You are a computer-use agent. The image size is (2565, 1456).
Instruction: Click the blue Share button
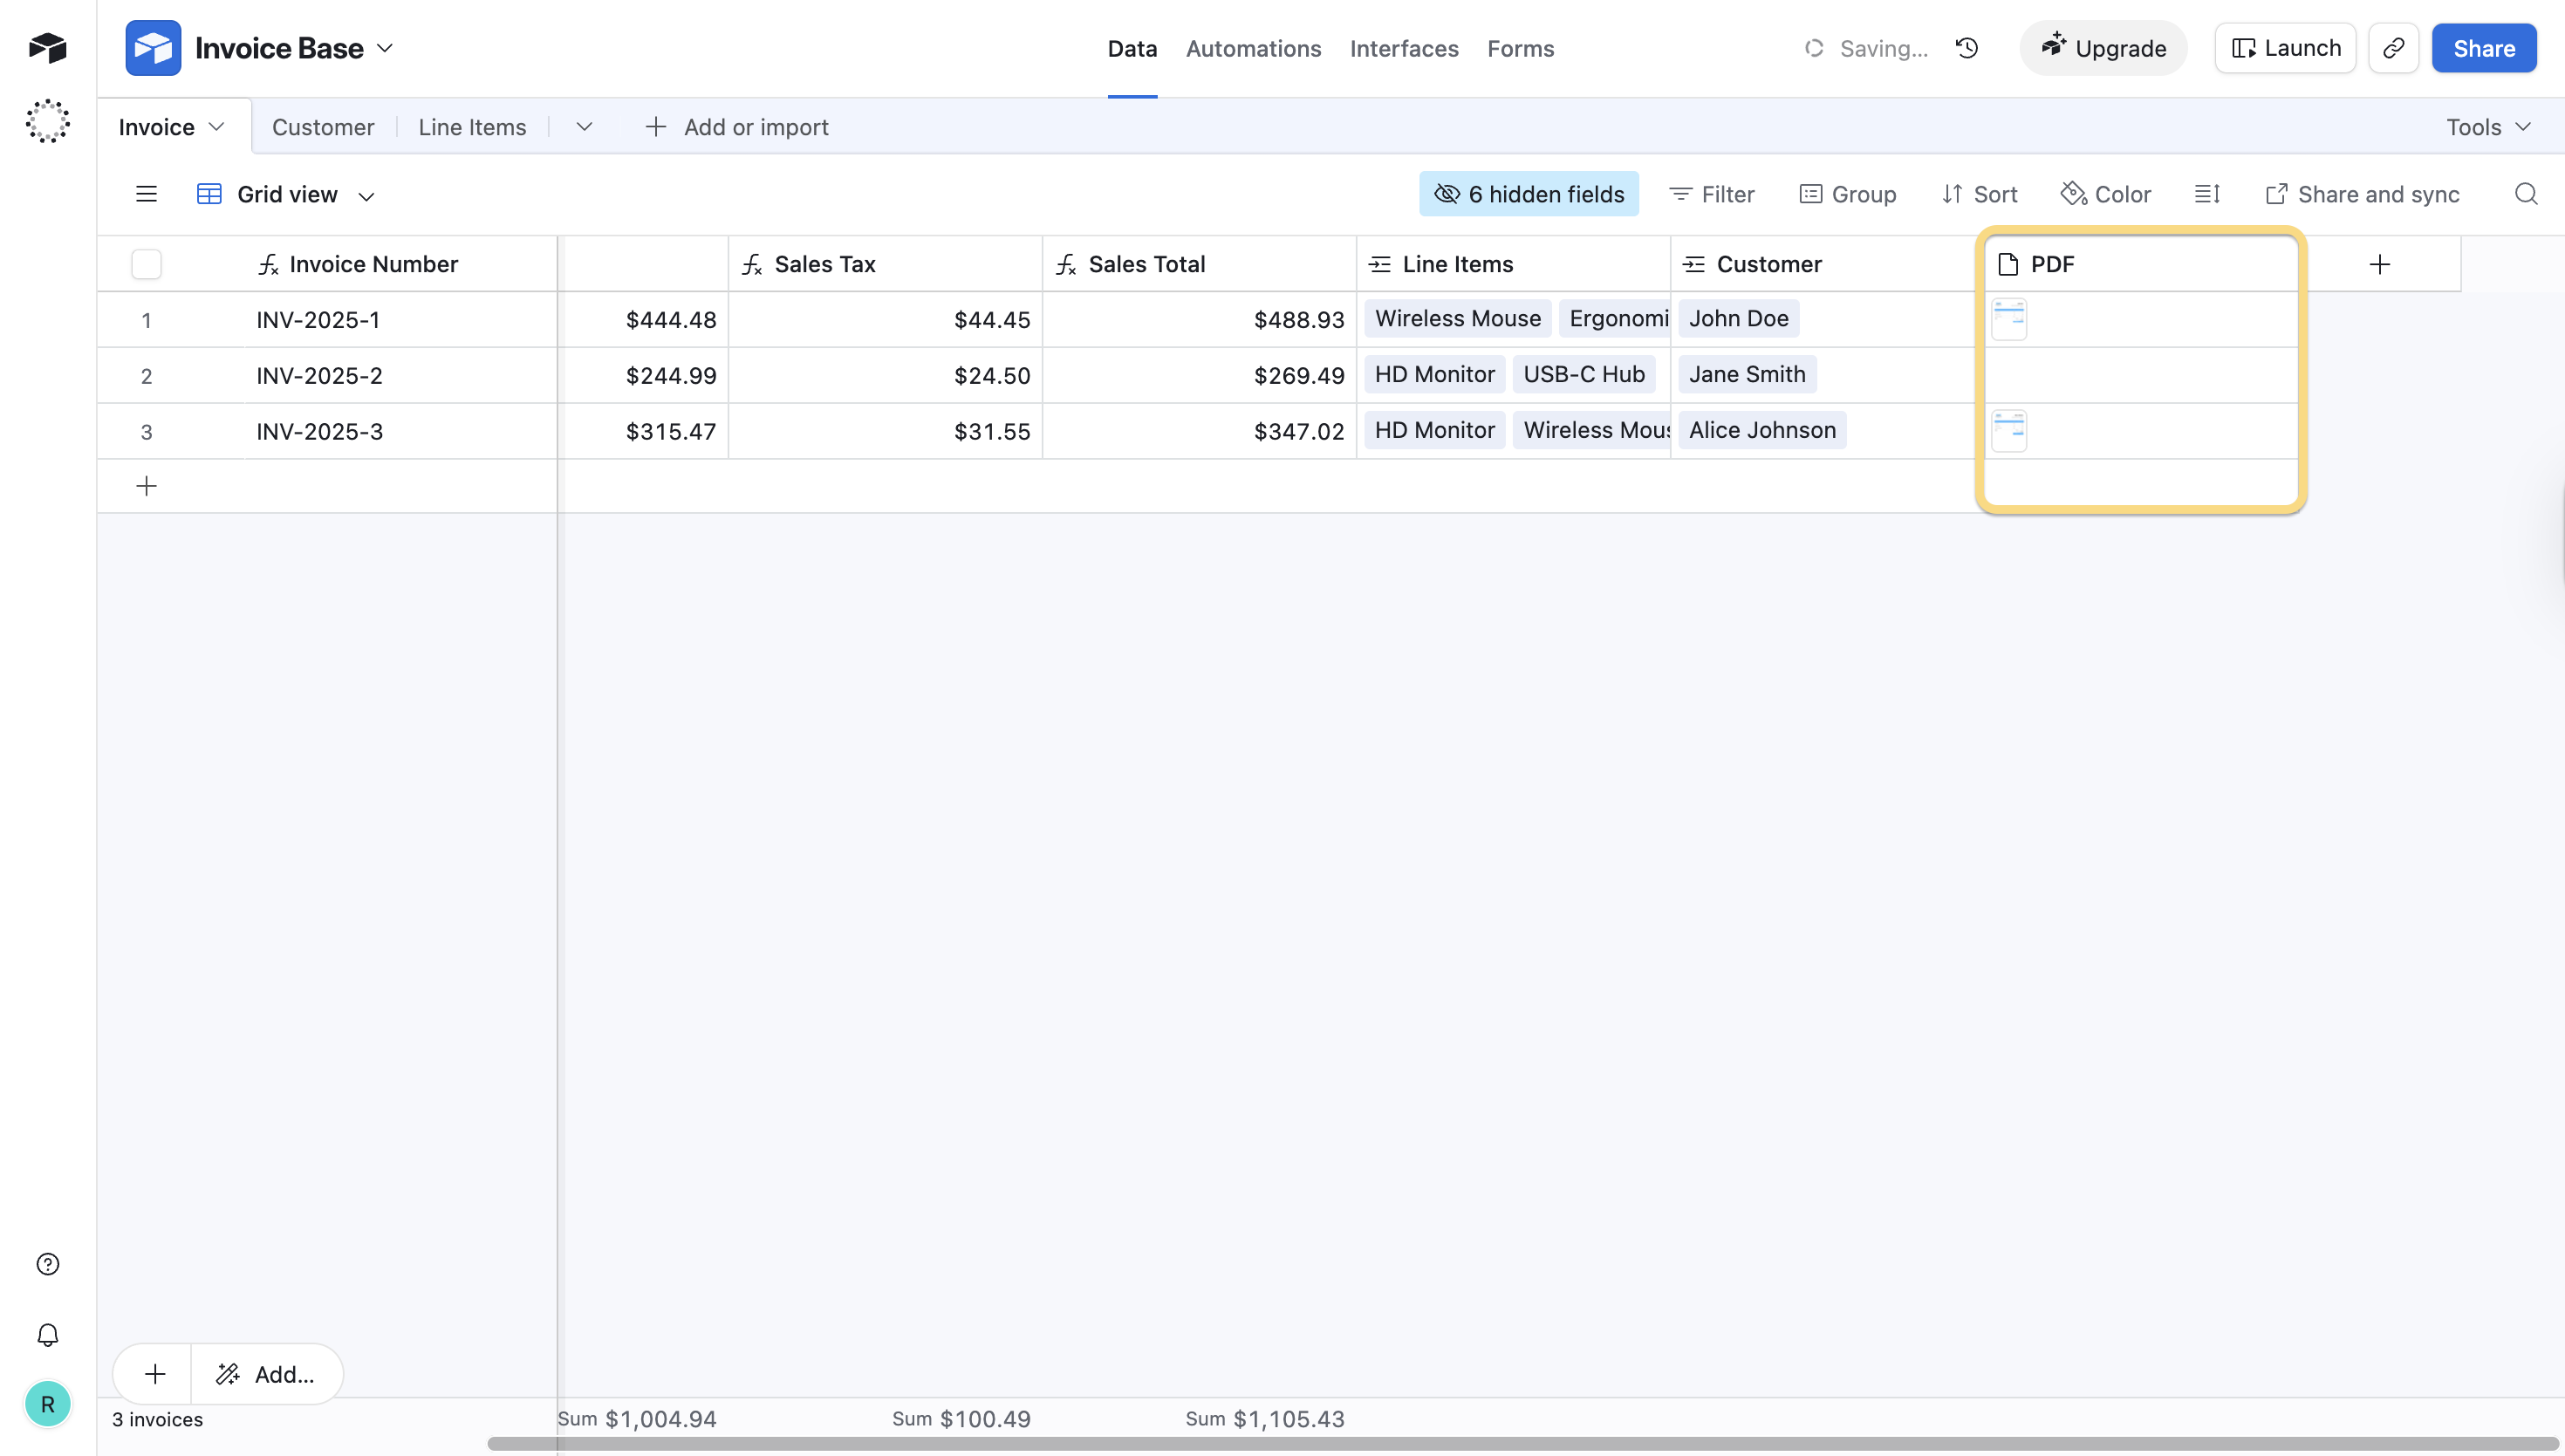click(x=2483, y=48)
